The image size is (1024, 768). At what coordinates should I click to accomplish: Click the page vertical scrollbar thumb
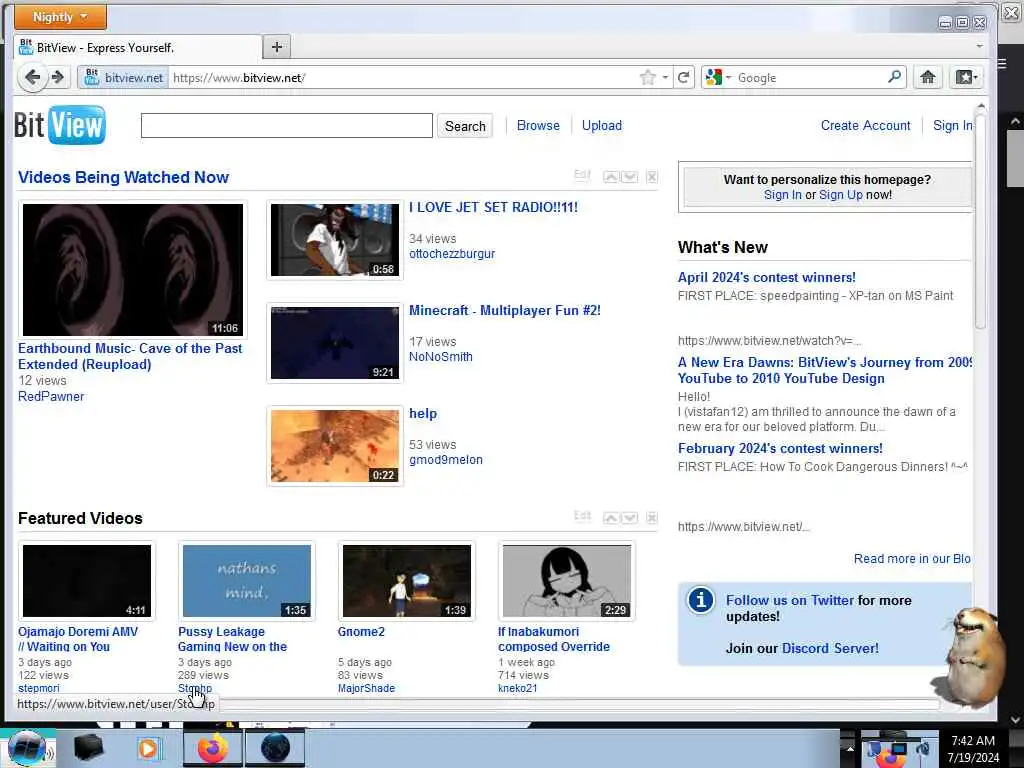[980, 219]
